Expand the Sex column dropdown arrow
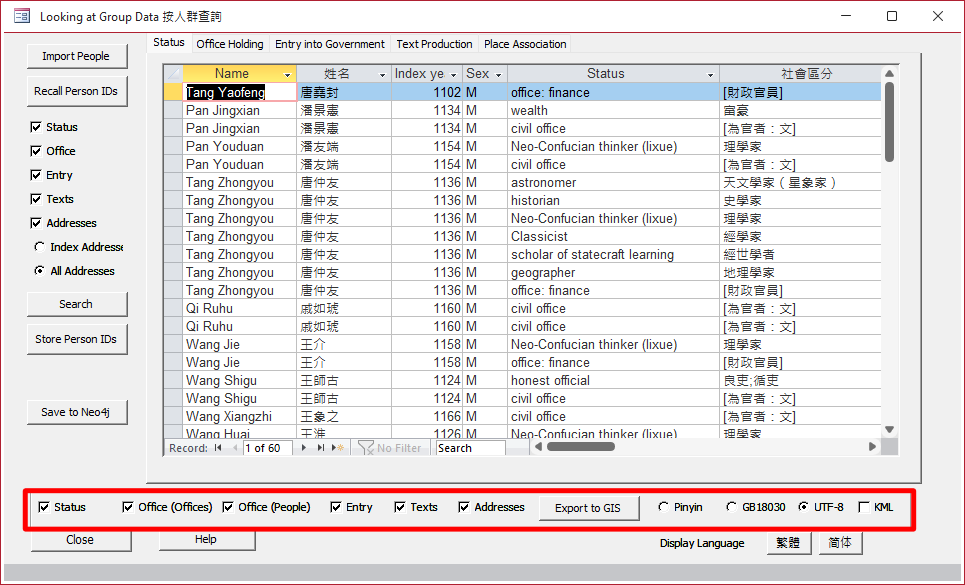 (498, 74)
